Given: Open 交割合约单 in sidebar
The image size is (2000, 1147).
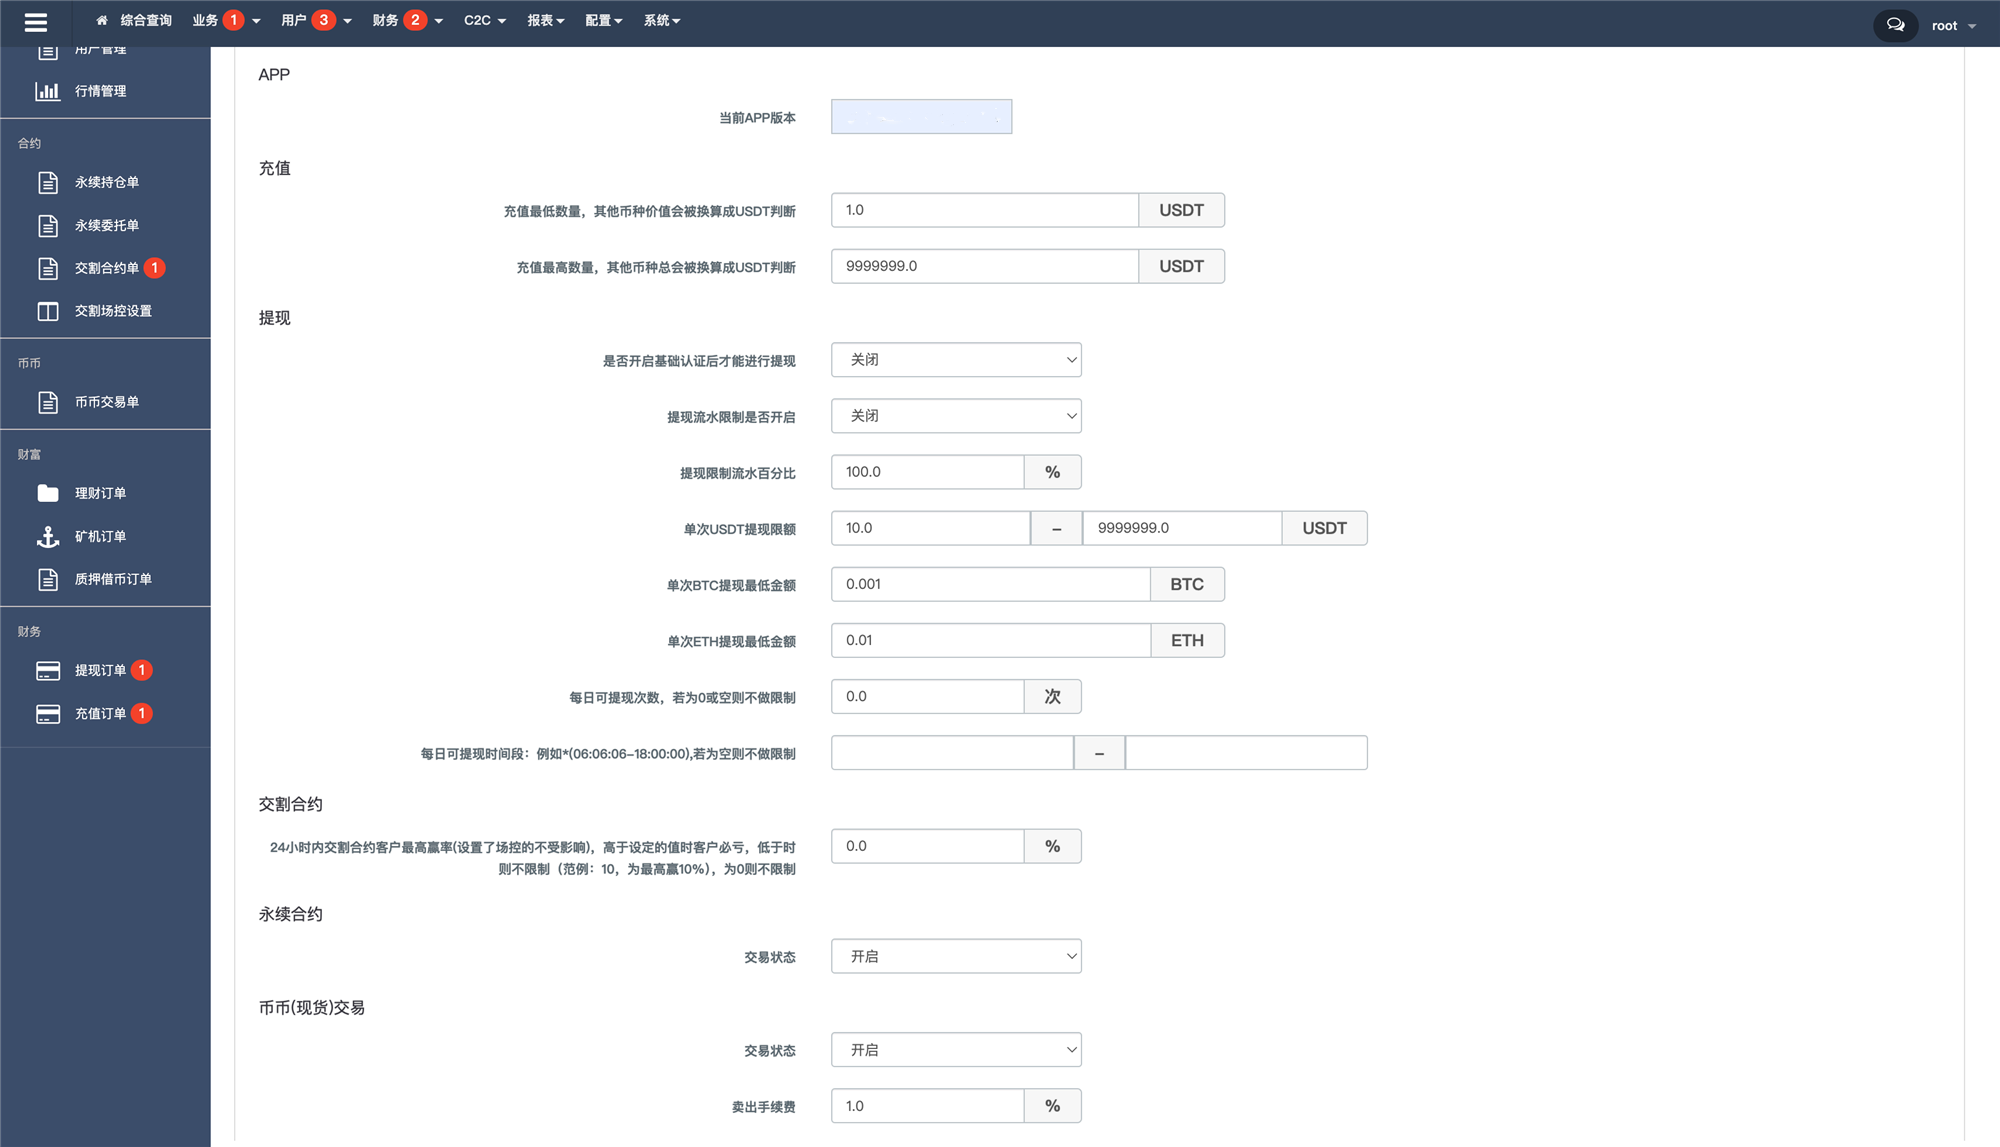Looking at the screenshot, I should point(107,268).
